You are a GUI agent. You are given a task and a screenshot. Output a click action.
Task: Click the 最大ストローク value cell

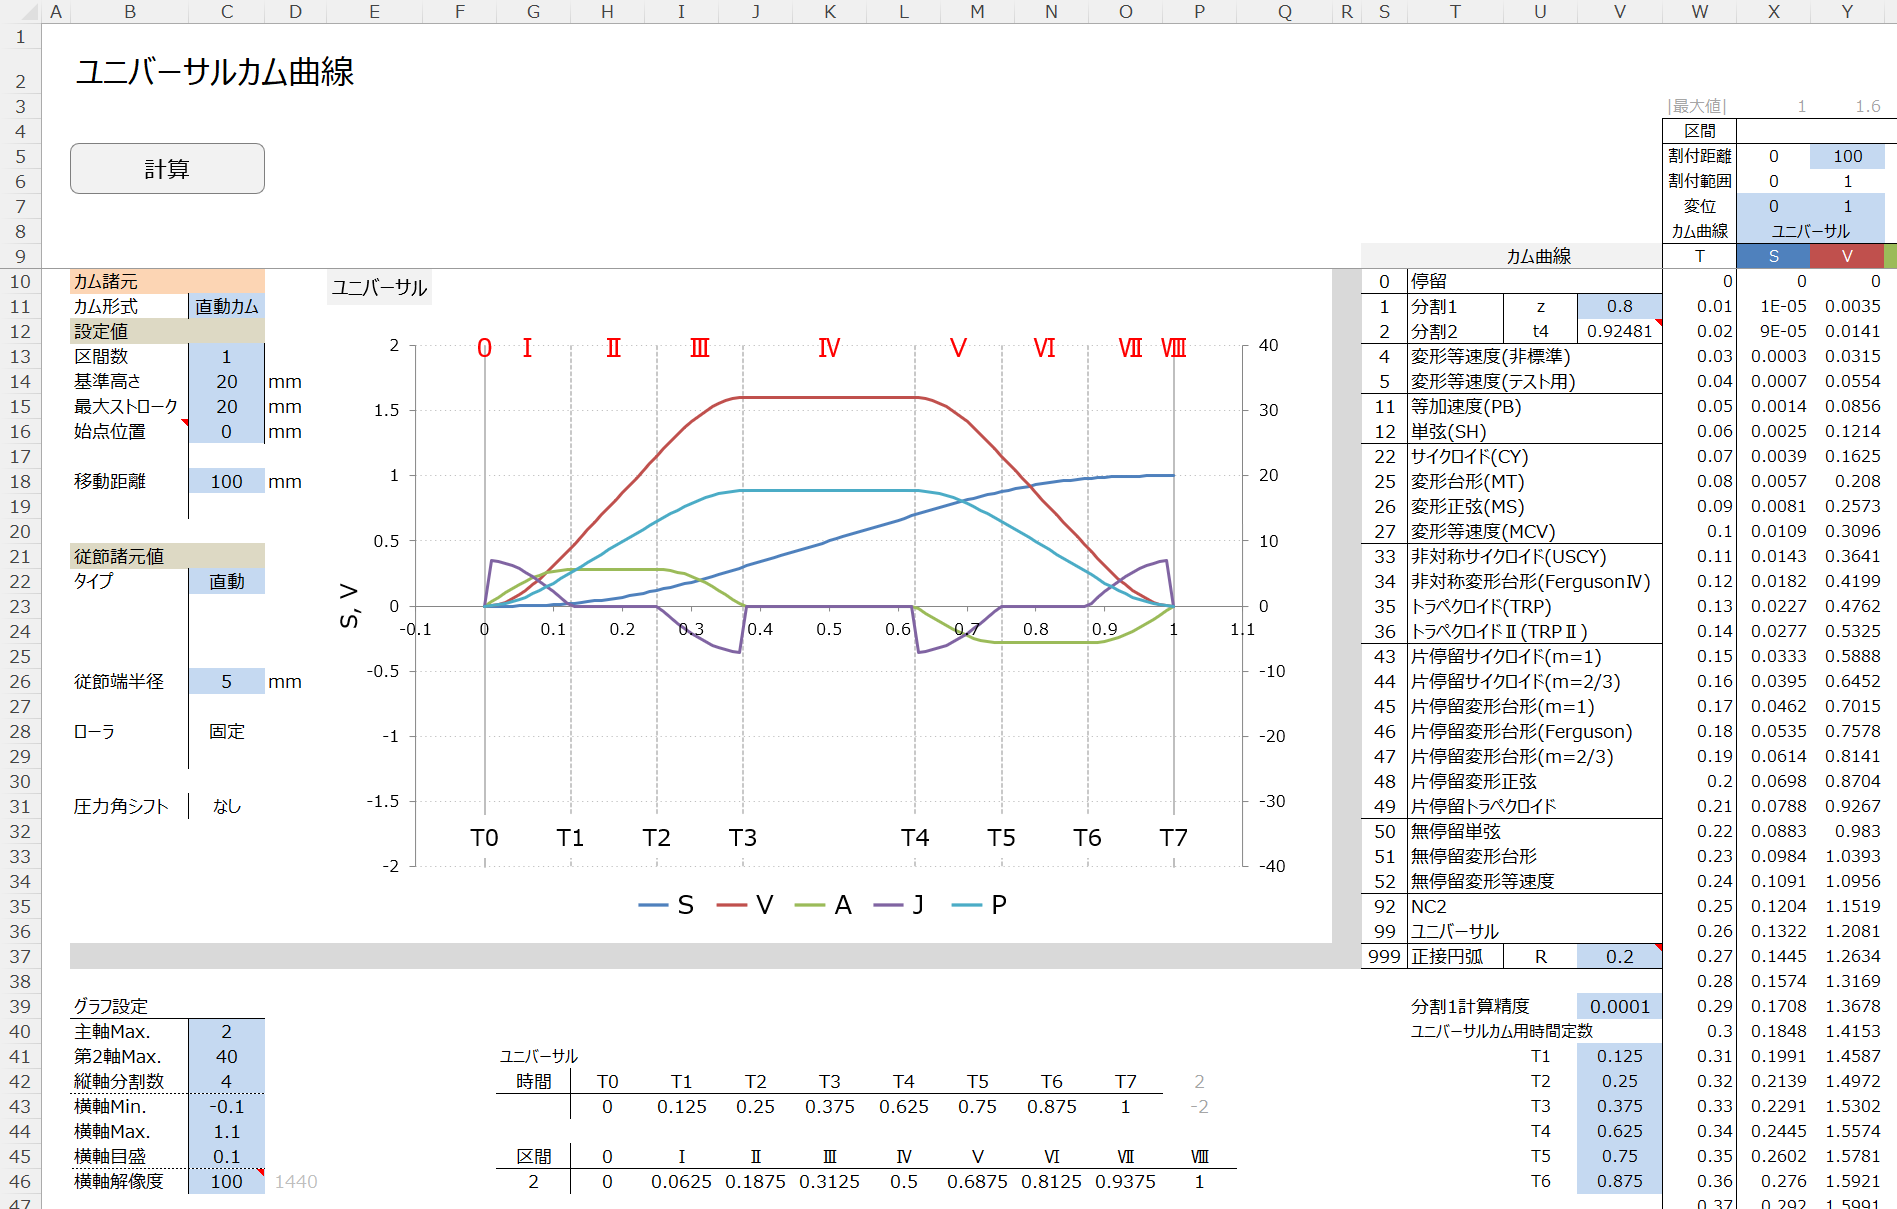click(226, 407)
